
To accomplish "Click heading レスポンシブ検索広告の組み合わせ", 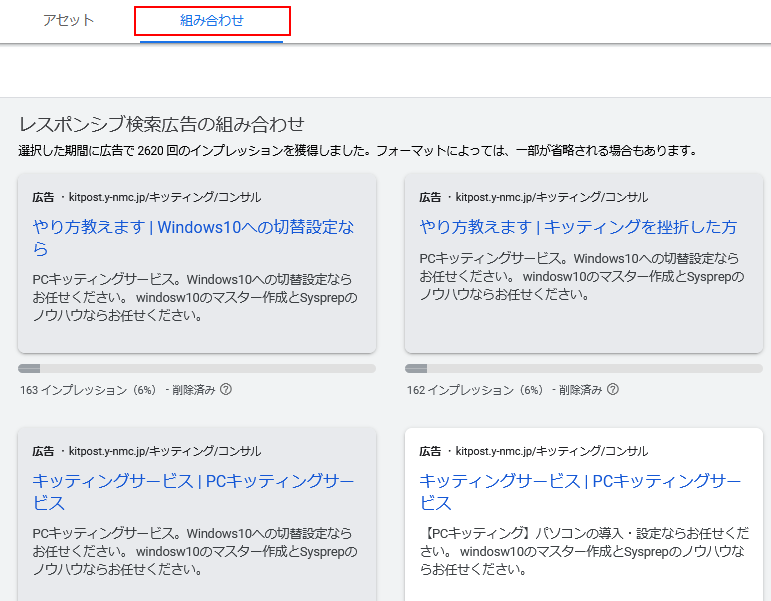I will (x=161, y=124).
